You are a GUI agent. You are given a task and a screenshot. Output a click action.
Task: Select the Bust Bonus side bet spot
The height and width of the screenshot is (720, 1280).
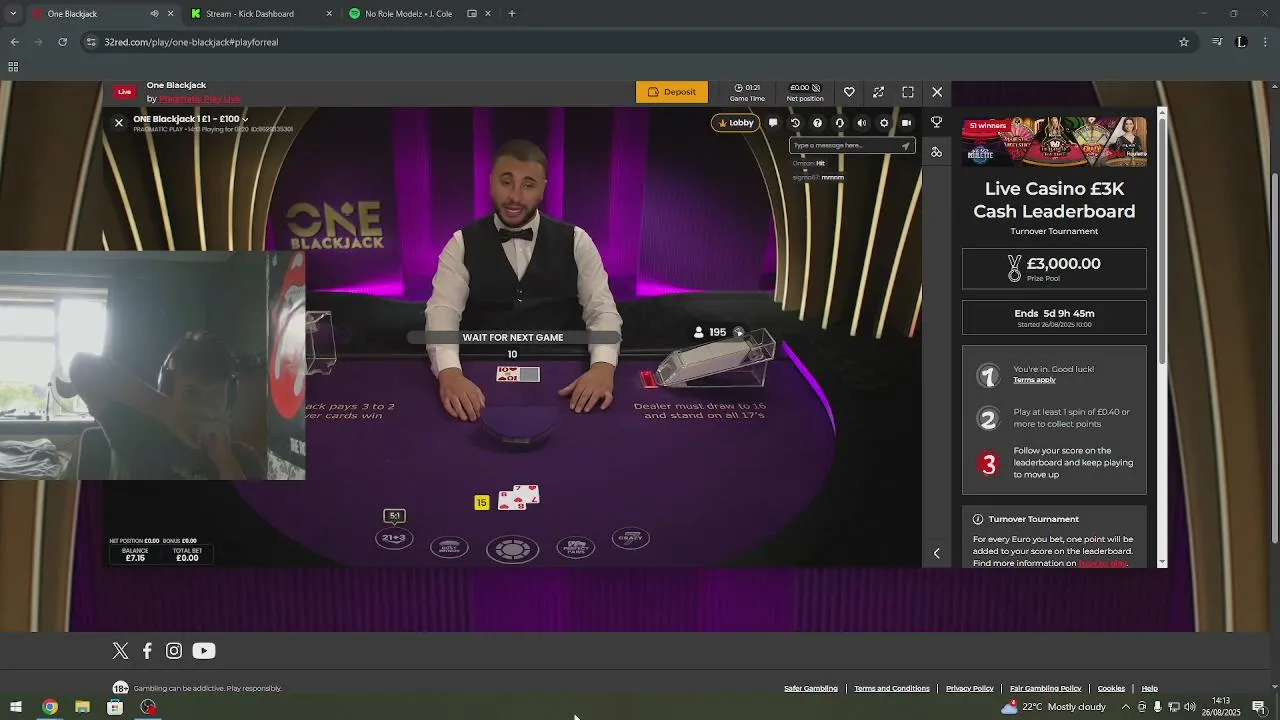coord(449,547)
